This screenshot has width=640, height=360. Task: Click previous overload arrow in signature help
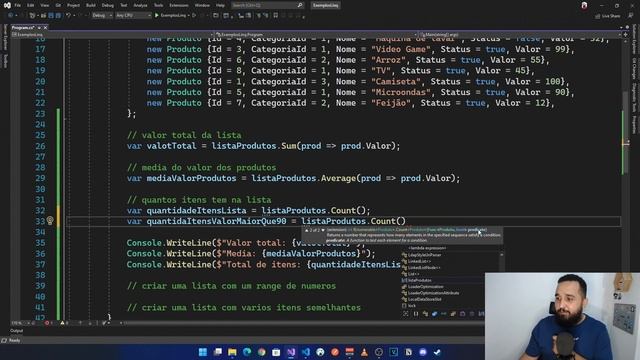[307, 231]
